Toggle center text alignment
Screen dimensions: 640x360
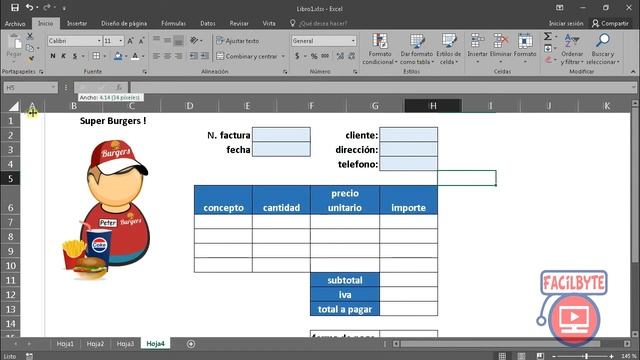tap(167, 56)
